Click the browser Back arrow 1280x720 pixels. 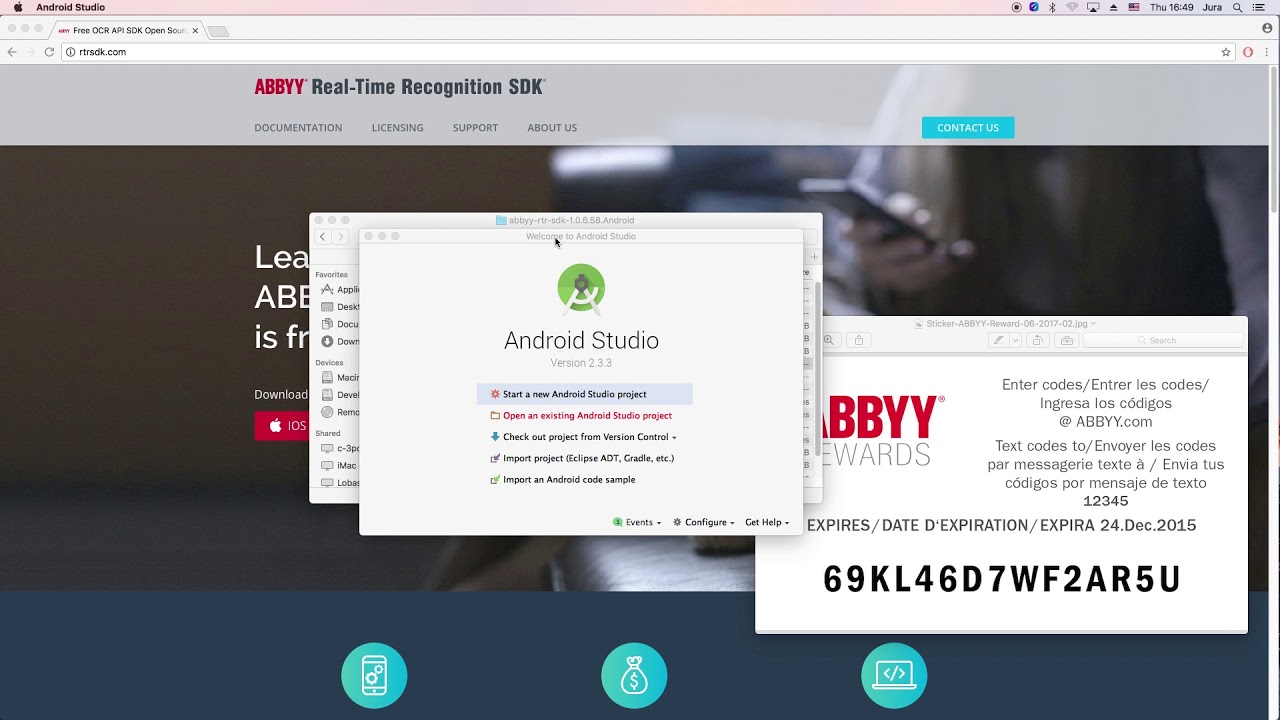pos(12,52)
